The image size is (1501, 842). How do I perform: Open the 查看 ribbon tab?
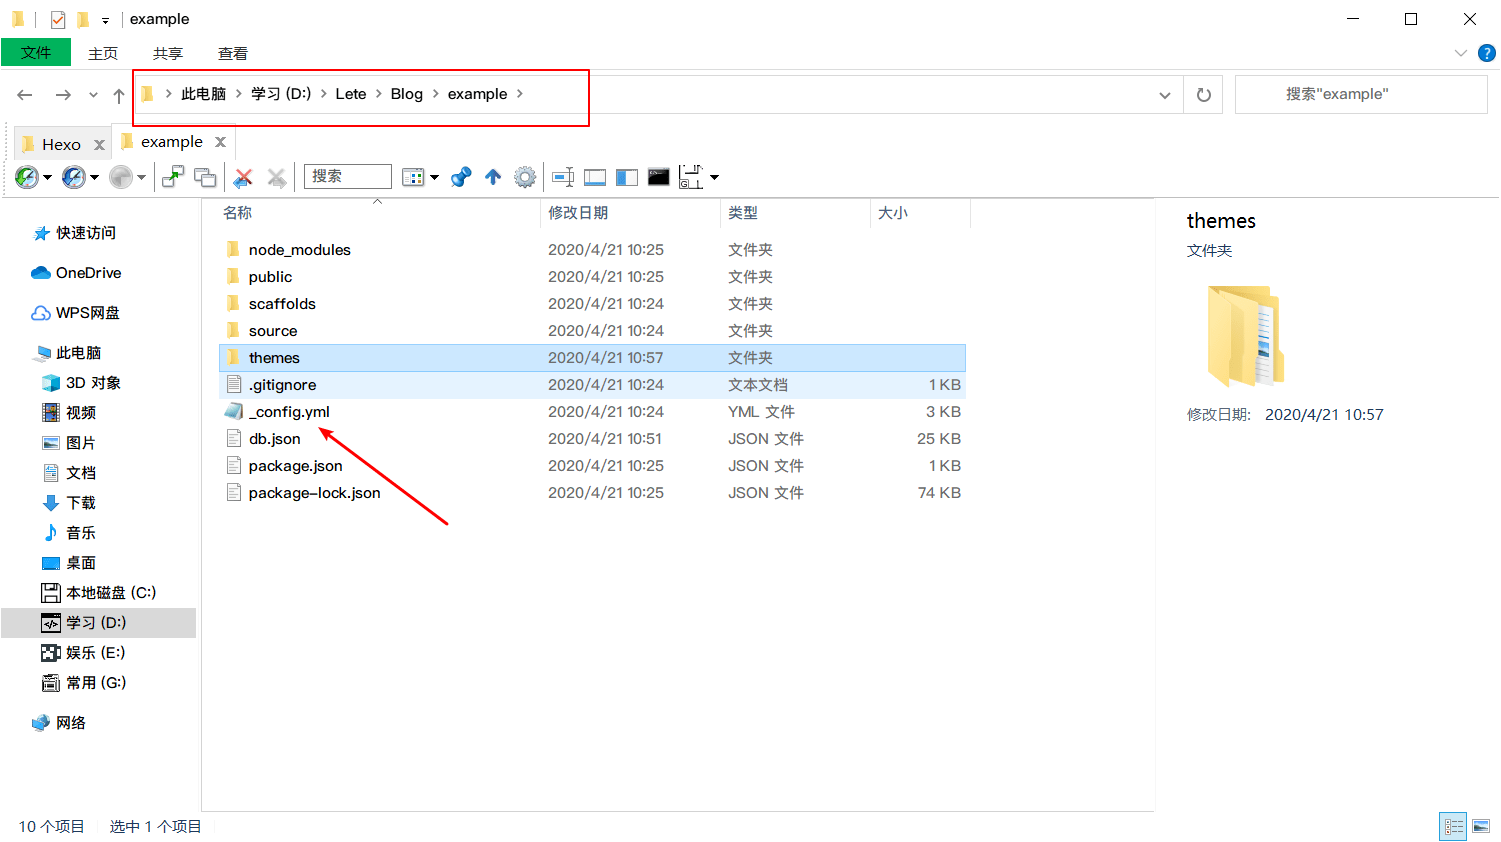[232, 53]
